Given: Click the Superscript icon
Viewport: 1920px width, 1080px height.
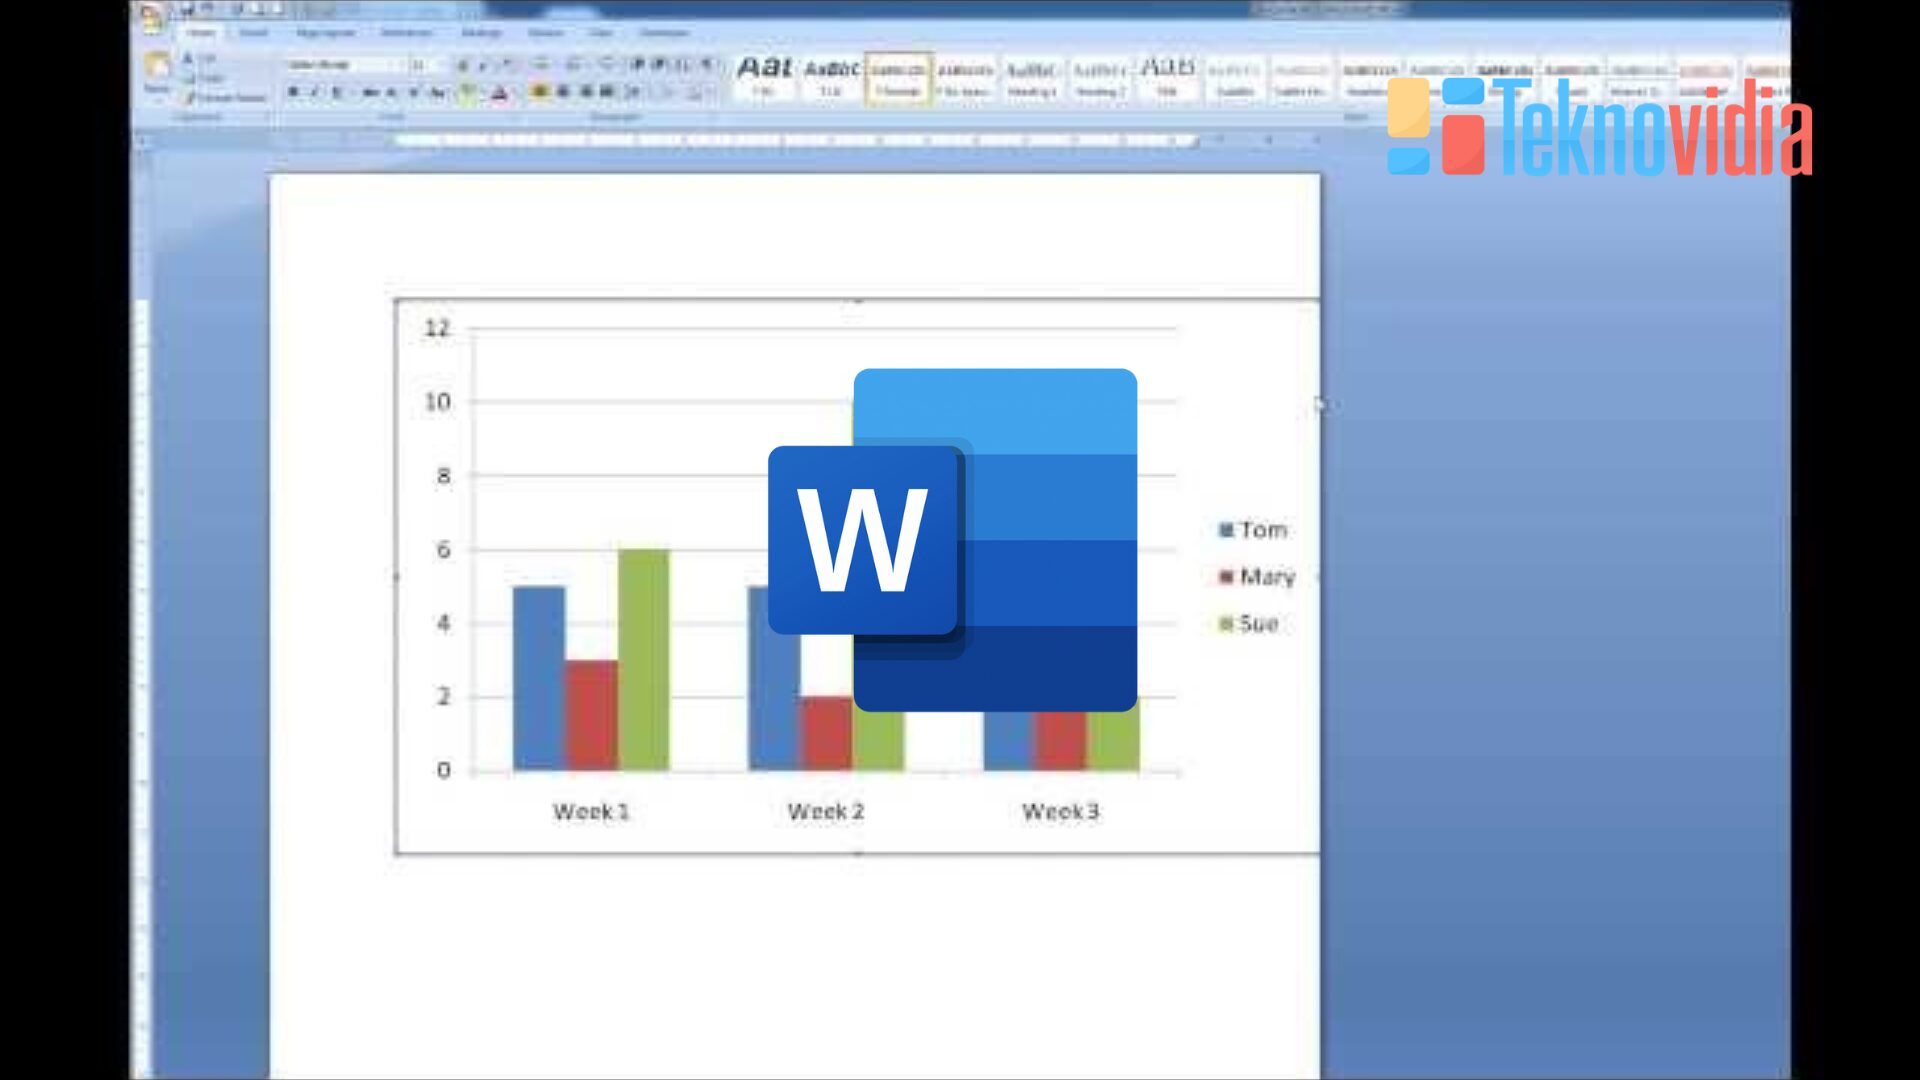Looking at the screenshot, I should [413, 92].
